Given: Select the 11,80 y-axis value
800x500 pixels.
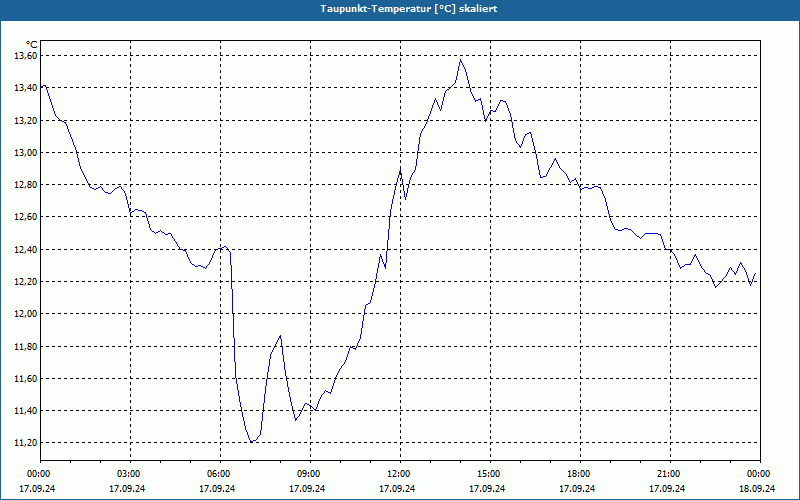Looking at the screenshot, I should [x=25, y=346].
